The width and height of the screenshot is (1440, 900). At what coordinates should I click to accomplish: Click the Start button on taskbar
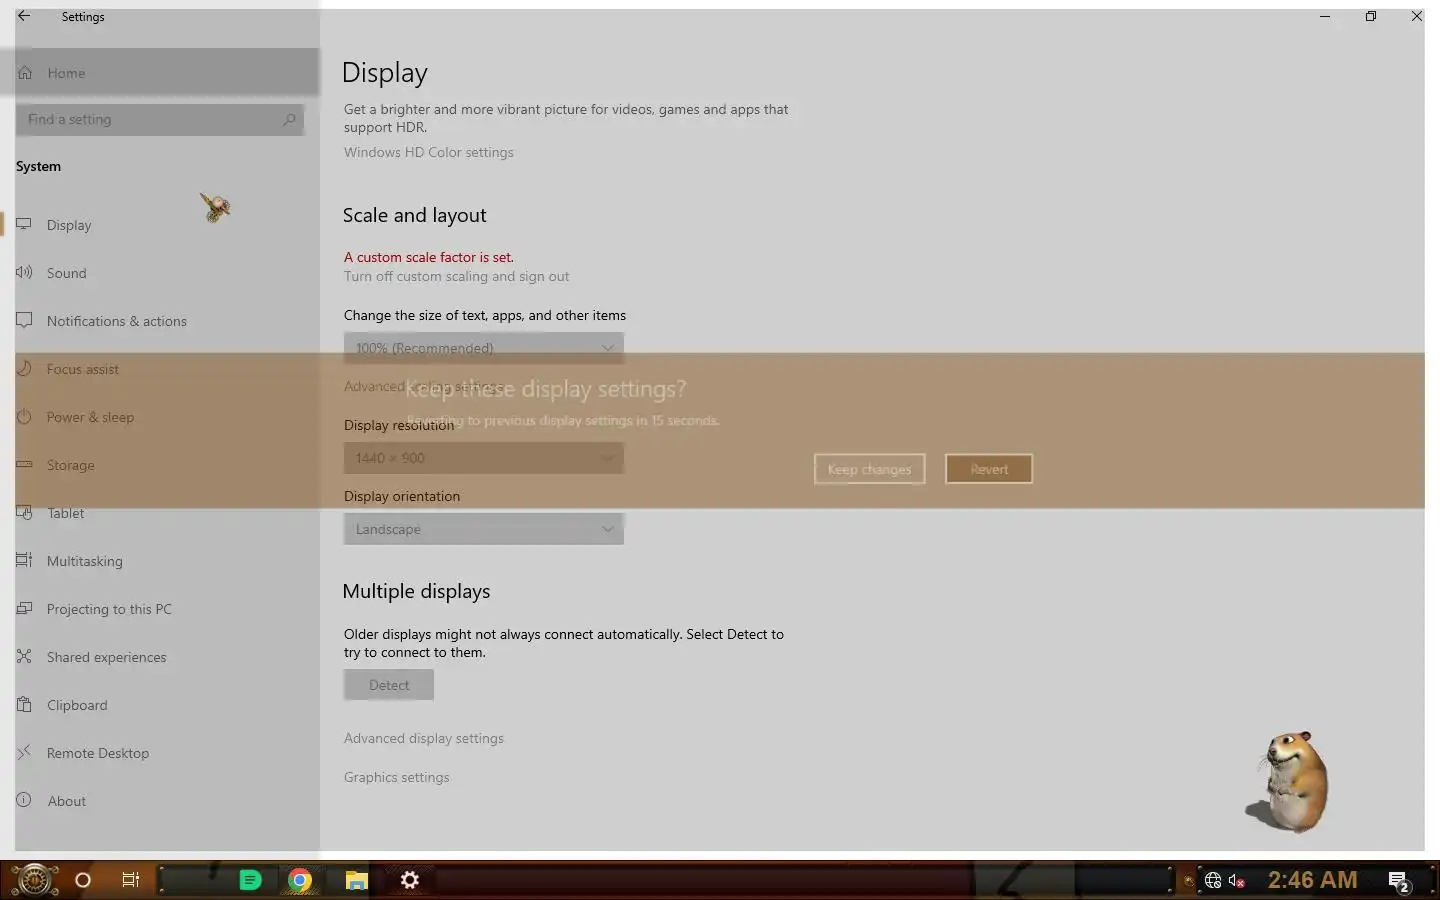(33, 880)
